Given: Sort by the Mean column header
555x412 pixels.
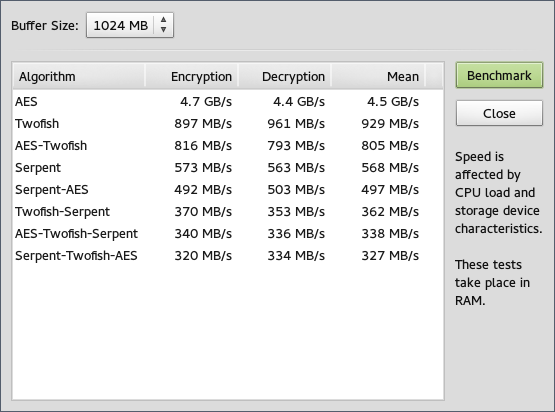Looking at the screenshot, I should click(x=378, y=76).
